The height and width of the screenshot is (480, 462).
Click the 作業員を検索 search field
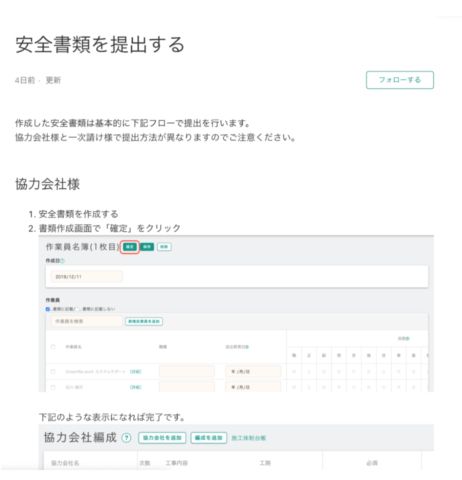[x=87, y=321]
